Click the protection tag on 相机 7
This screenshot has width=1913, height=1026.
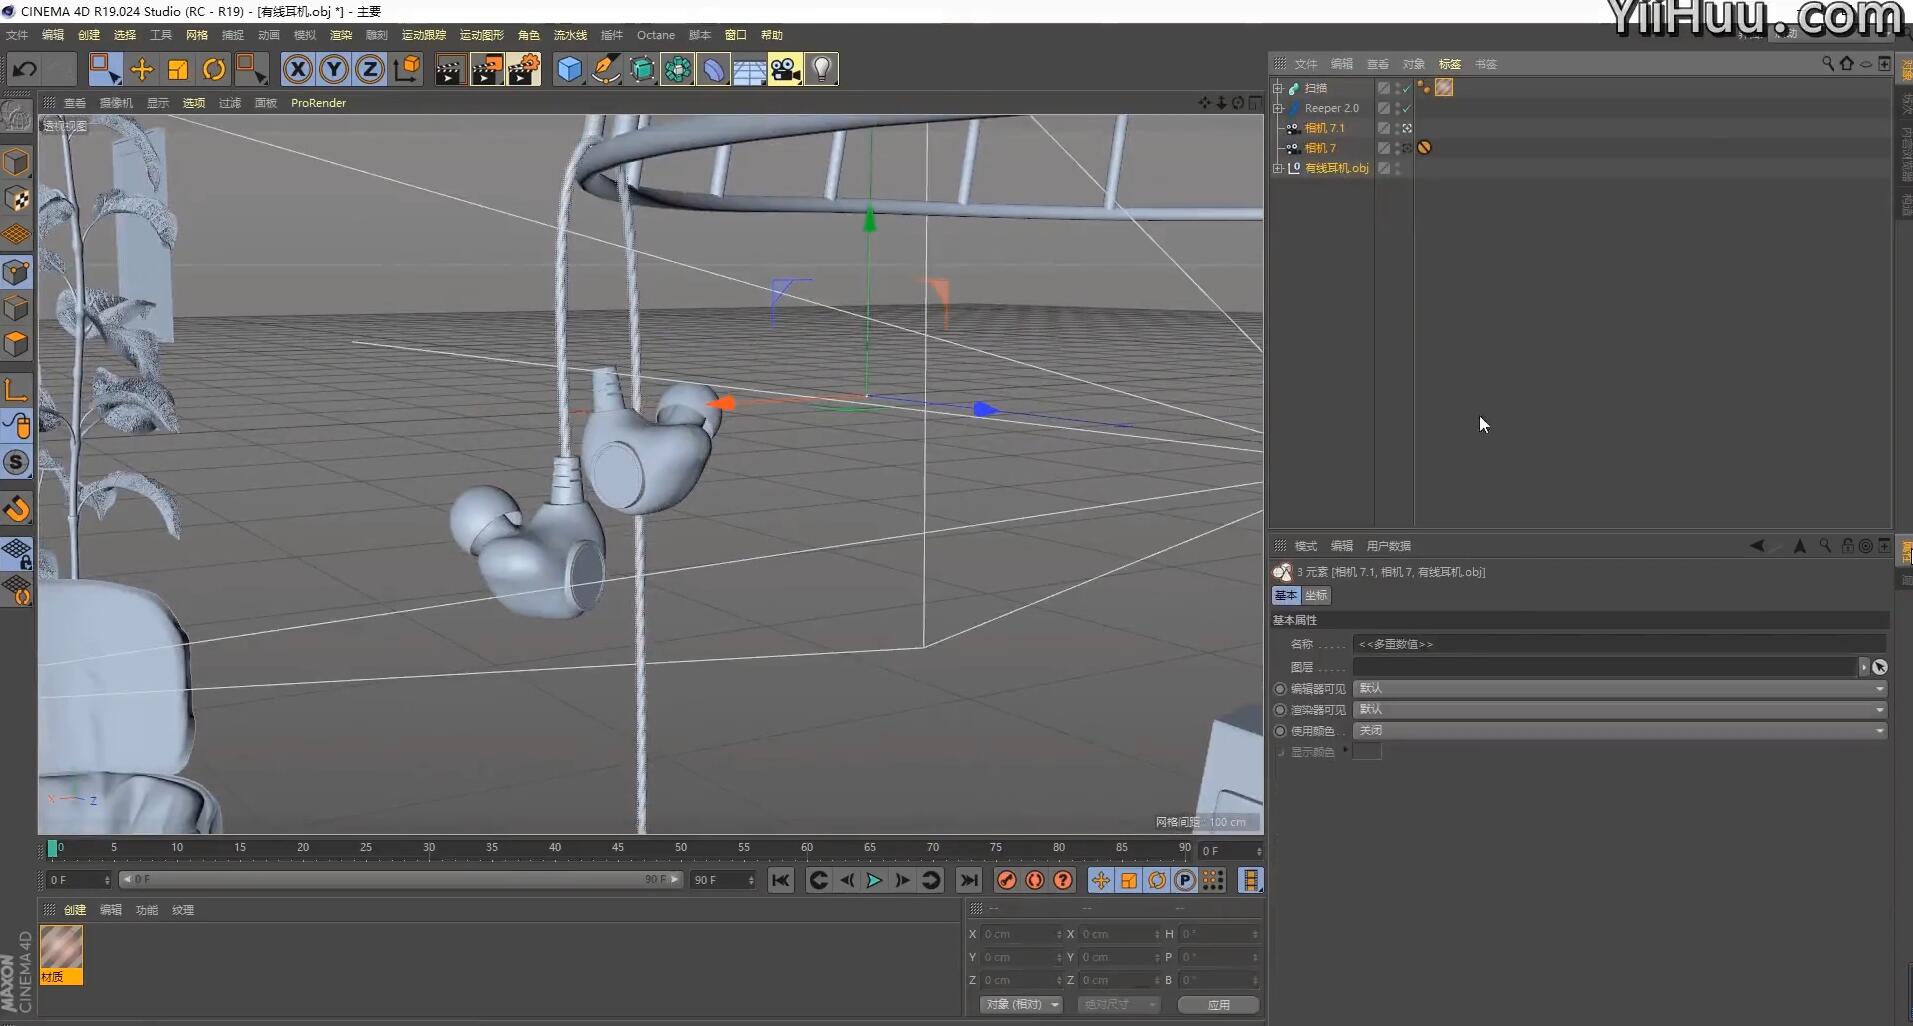pos(1424,148)
